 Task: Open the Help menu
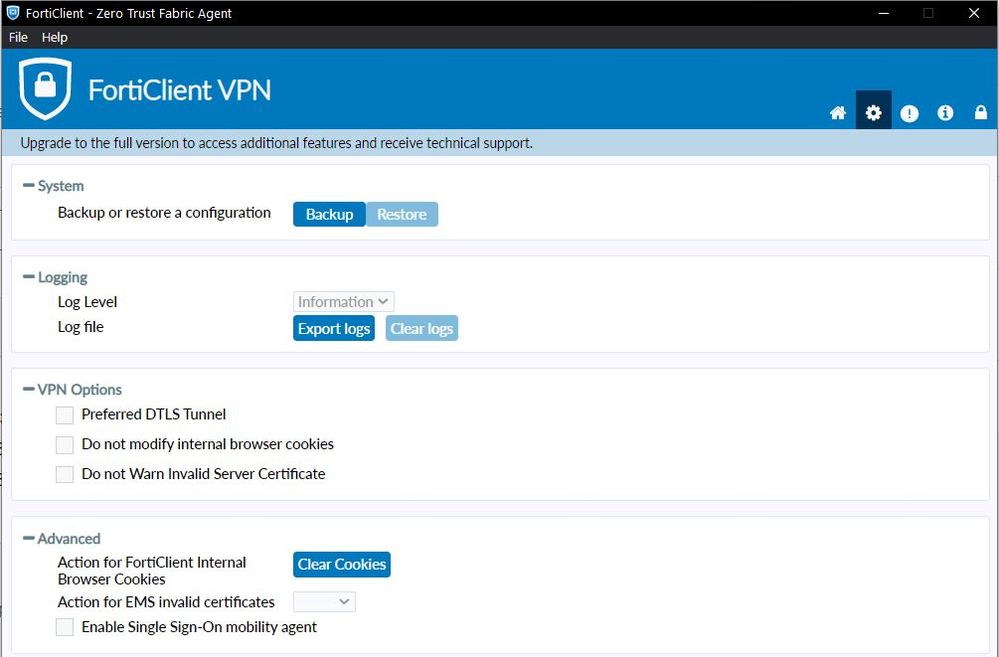pyautogui.click(x=55, y=37)
